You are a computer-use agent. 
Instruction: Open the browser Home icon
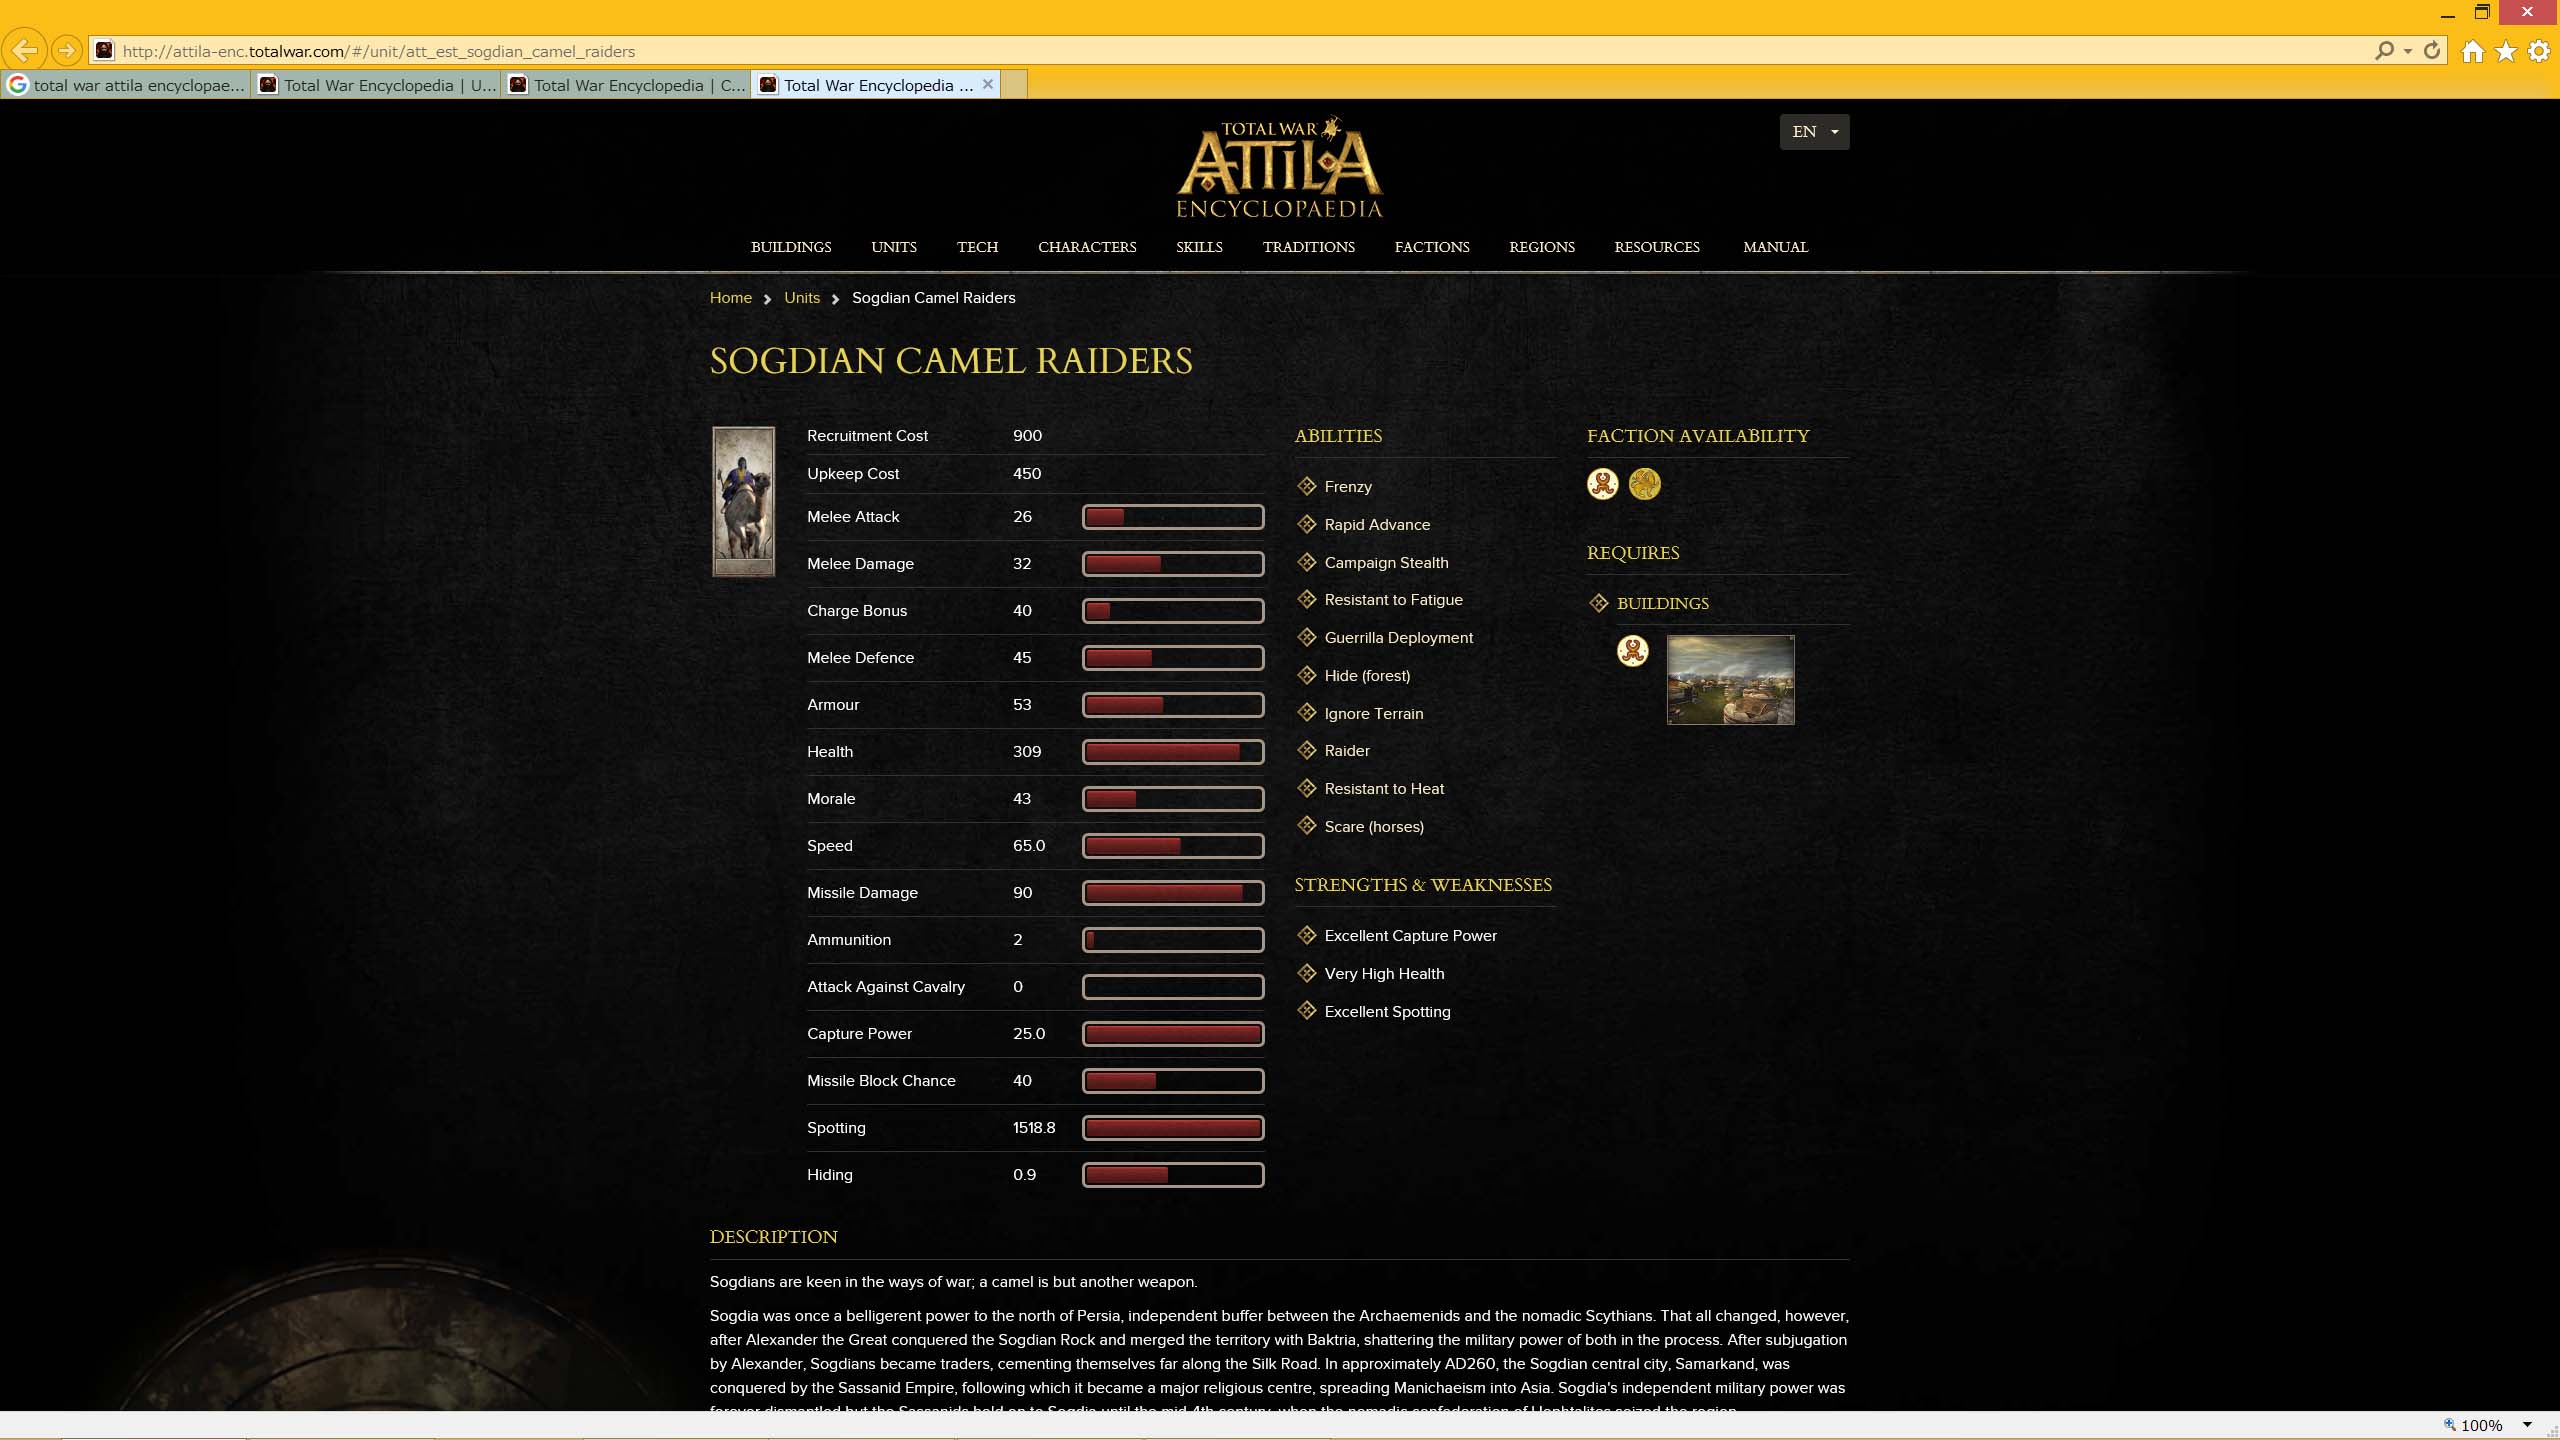[2473, 51]
